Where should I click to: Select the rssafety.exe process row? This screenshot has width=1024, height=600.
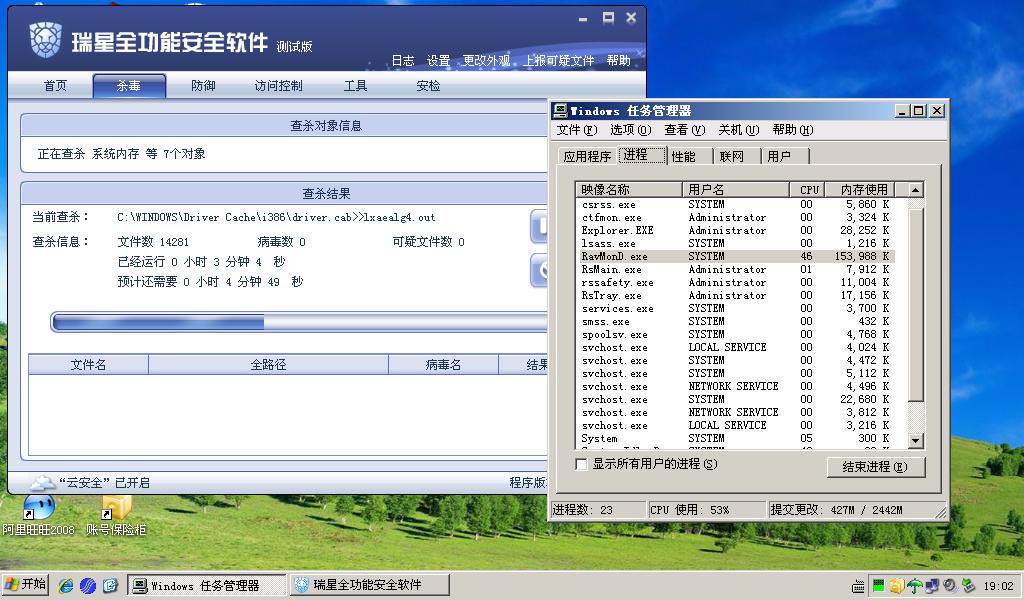735,283
